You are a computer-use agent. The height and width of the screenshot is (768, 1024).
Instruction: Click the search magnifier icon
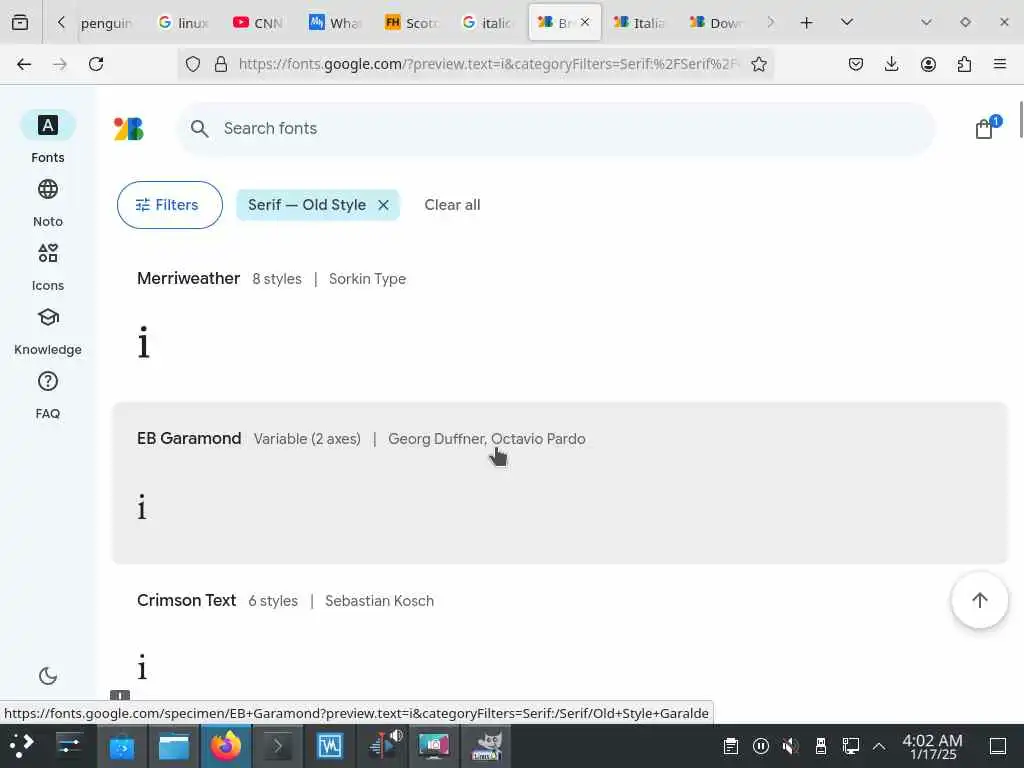(200, 129)
